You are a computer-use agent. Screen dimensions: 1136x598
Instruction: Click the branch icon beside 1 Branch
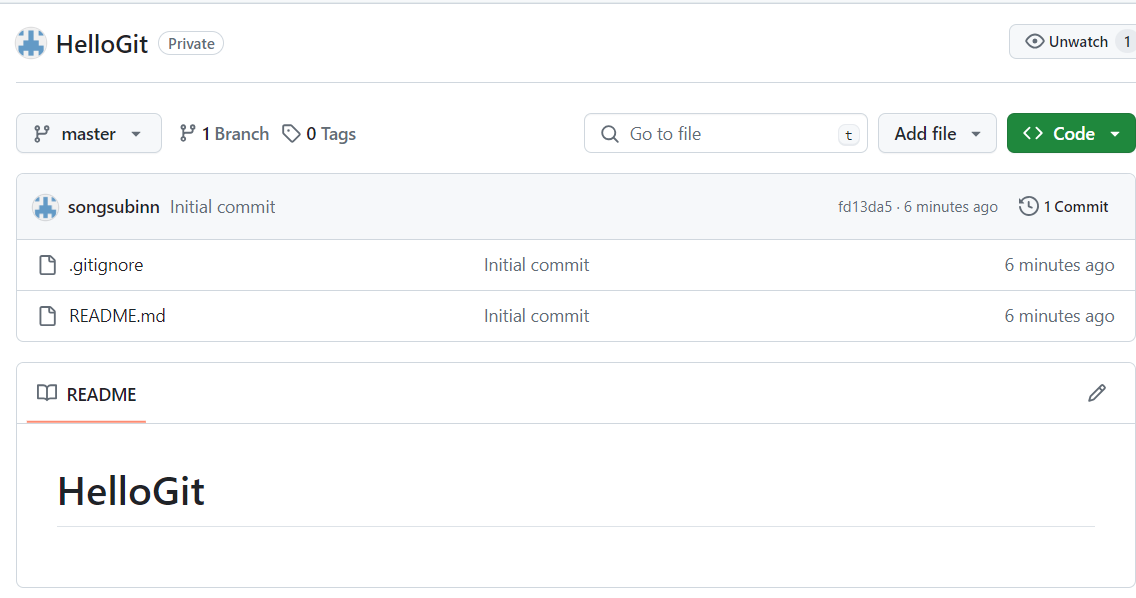(187, 134)
